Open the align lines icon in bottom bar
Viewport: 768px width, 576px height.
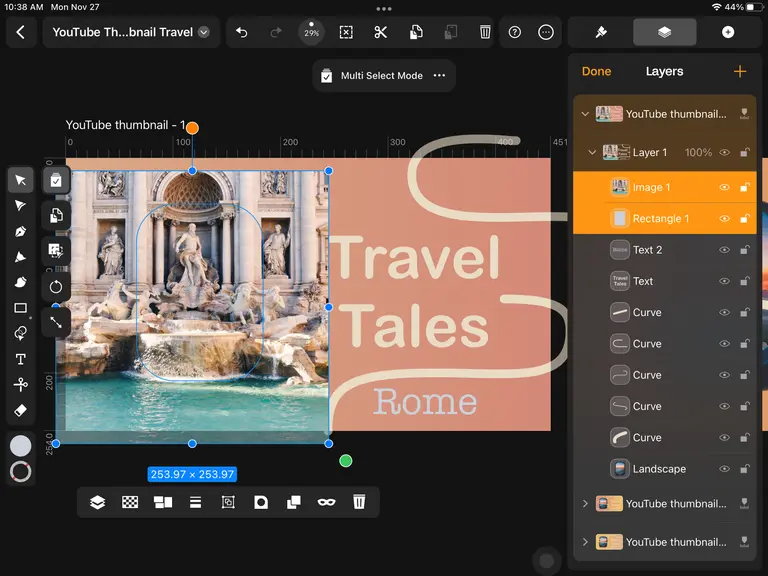195,502
